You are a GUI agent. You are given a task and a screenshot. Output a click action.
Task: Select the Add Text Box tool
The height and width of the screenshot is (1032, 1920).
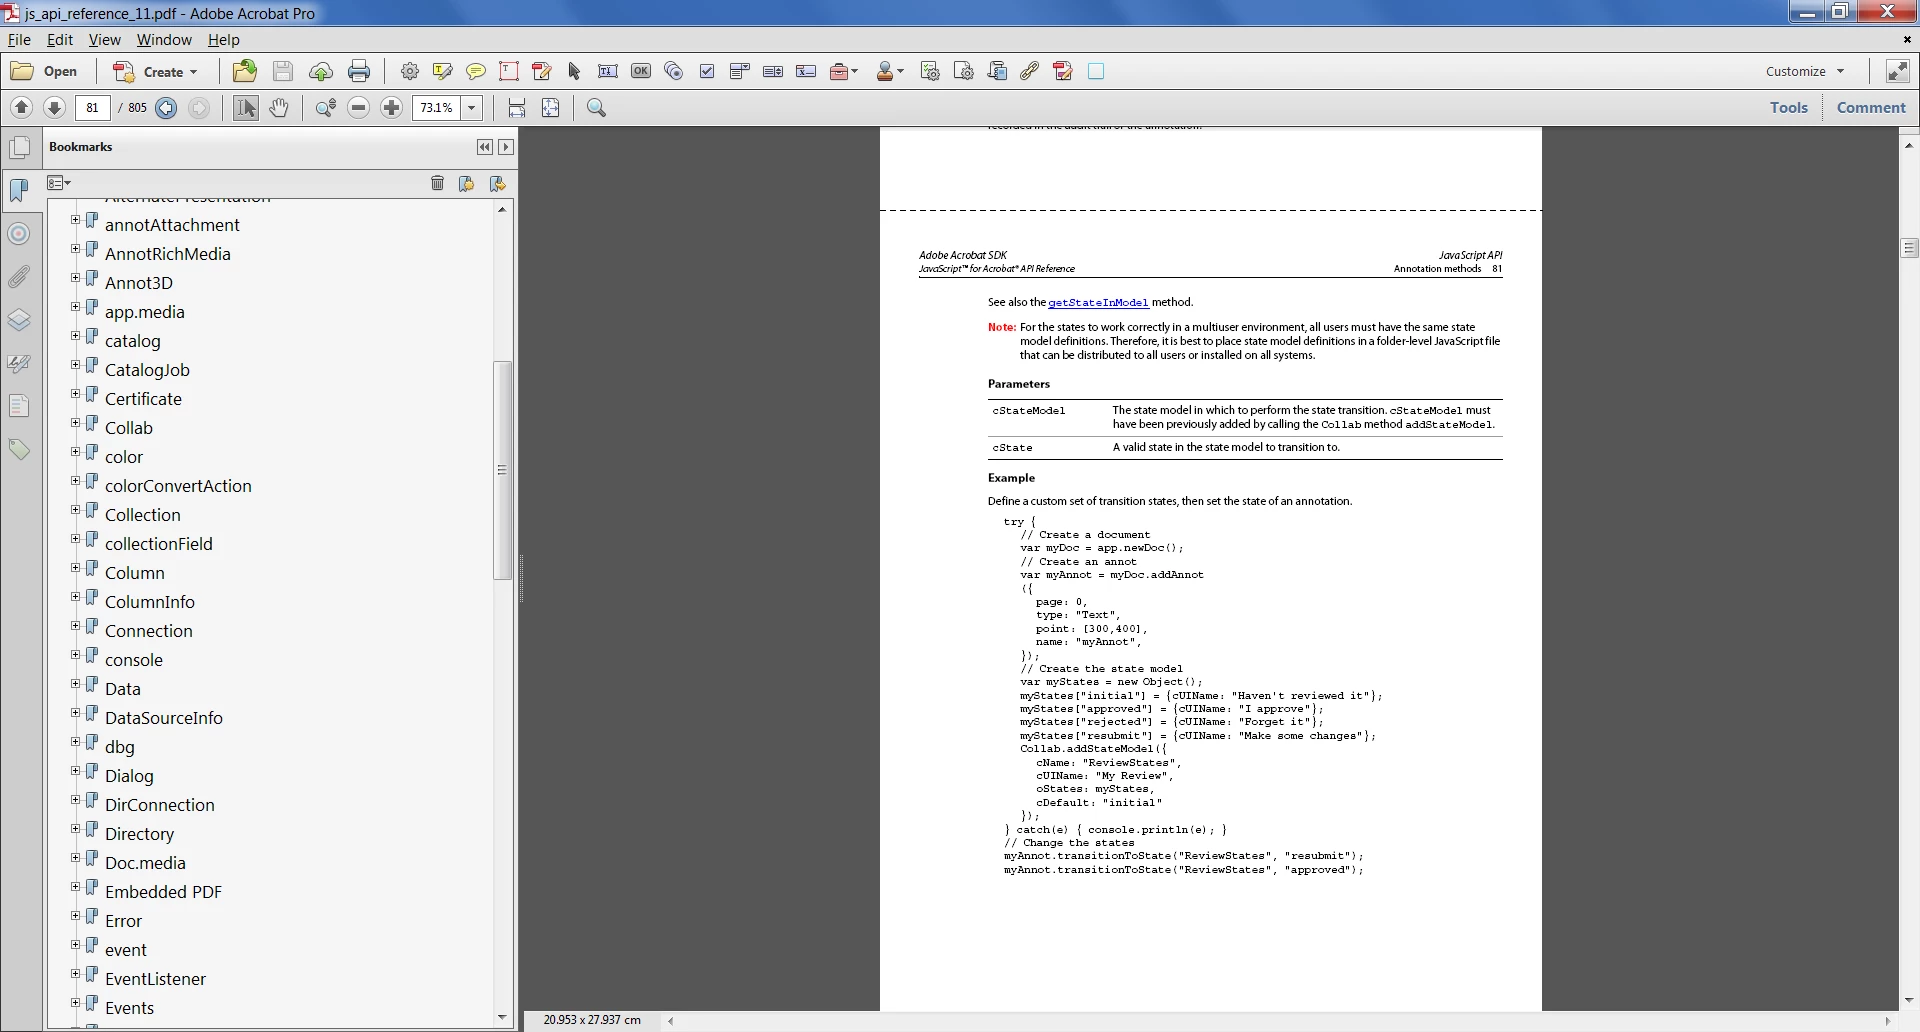point(509,71)
